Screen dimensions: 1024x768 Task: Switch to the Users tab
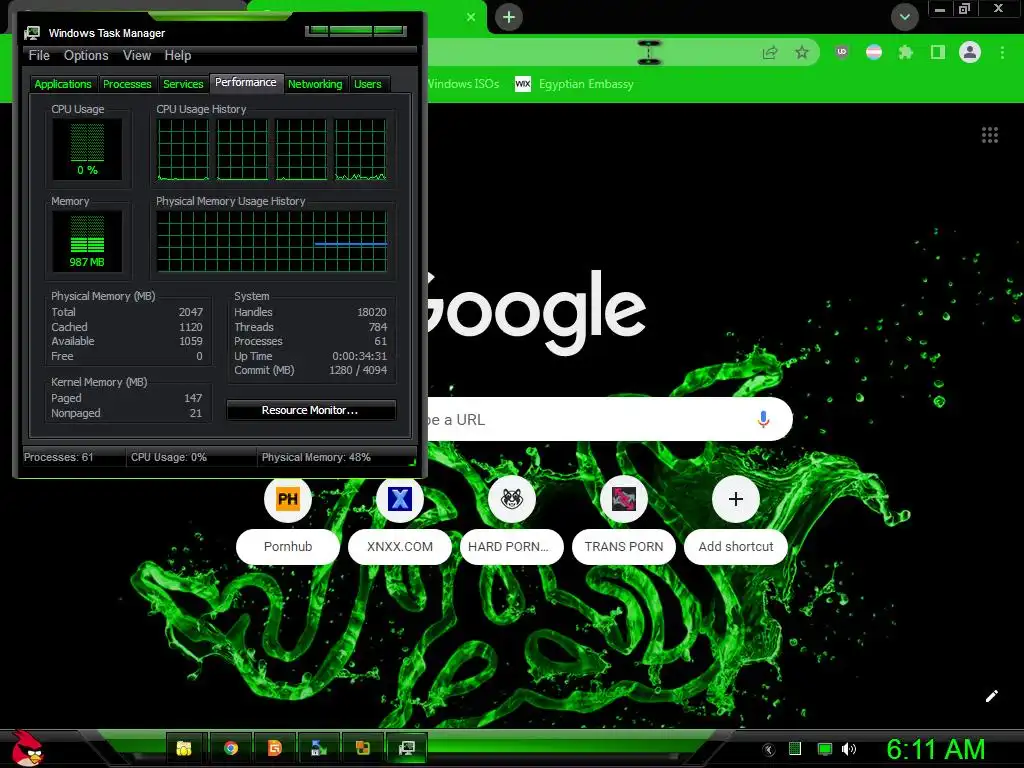point(368,84)
